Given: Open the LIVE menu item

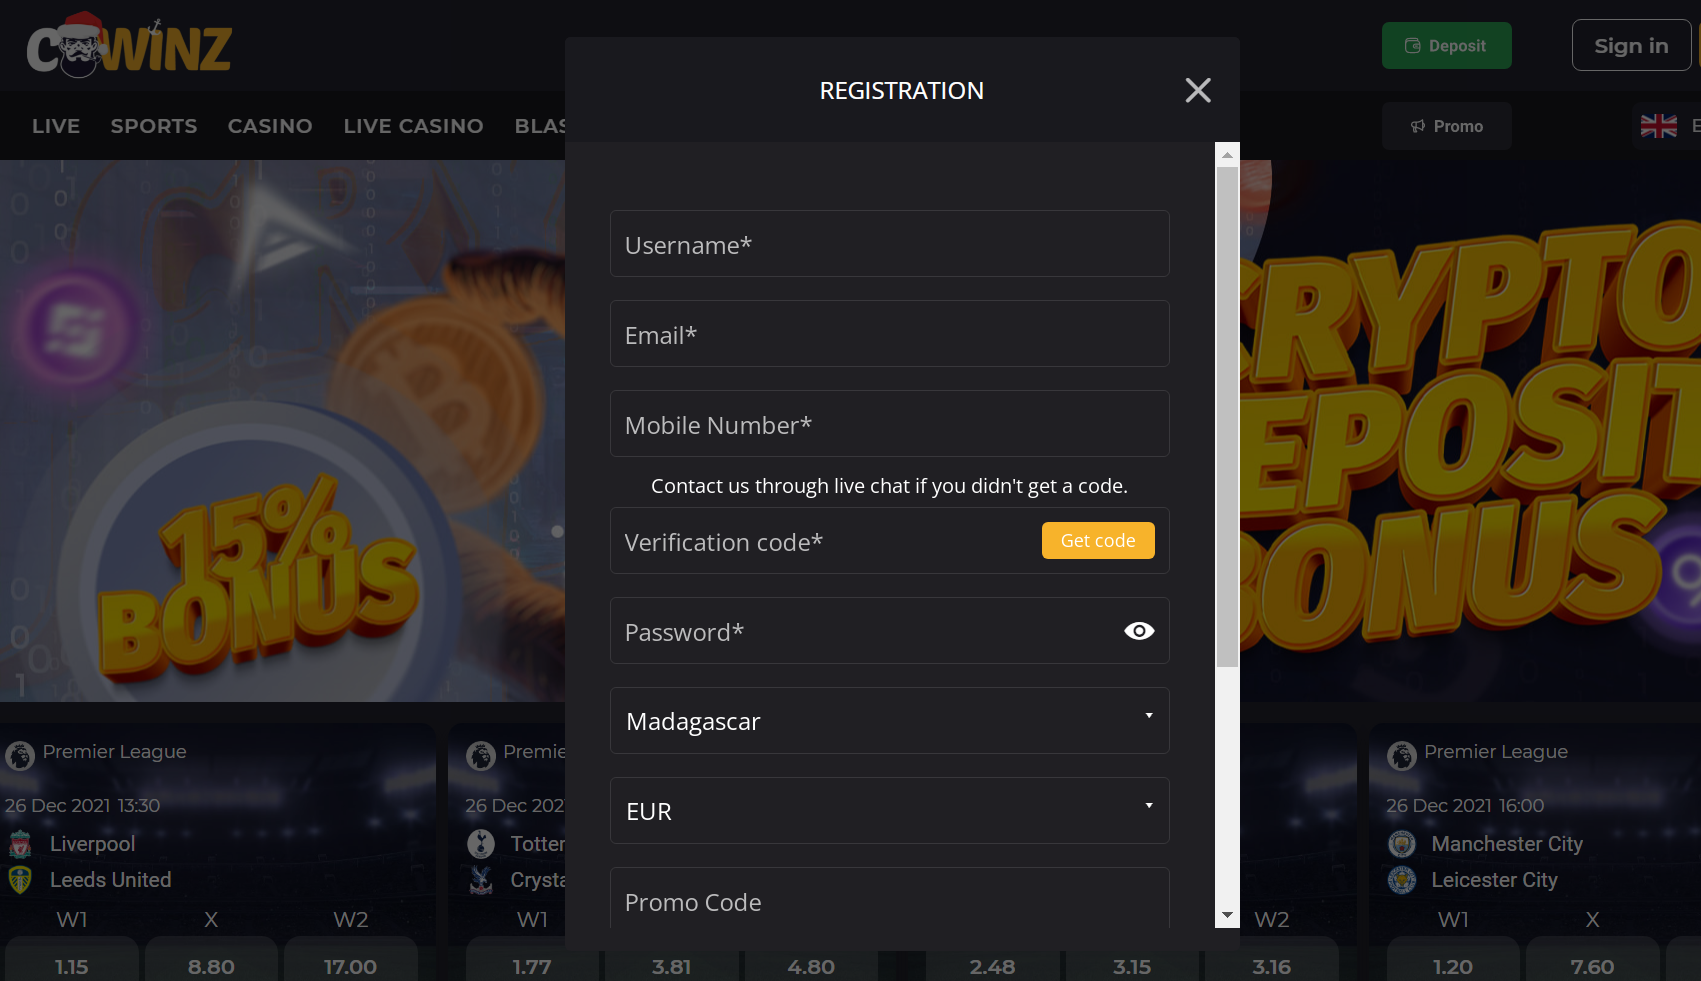Looking at the screenshot, I should 56,126.
